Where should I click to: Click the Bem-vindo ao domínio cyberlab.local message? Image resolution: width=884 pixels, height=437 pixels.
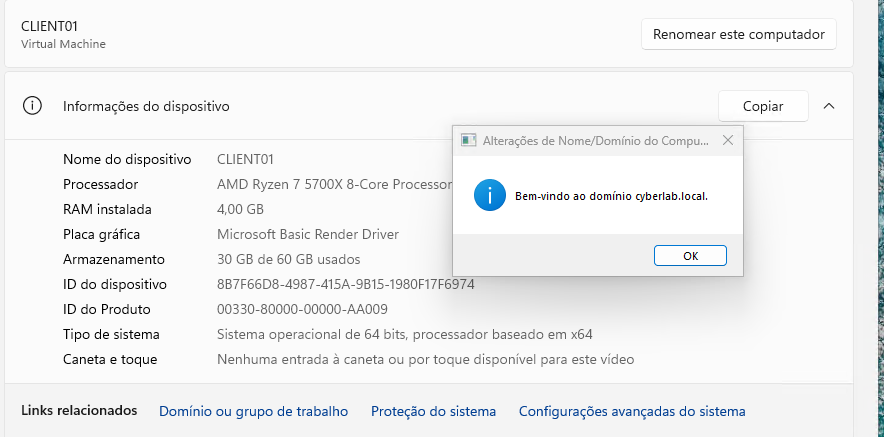coord(611,196)
